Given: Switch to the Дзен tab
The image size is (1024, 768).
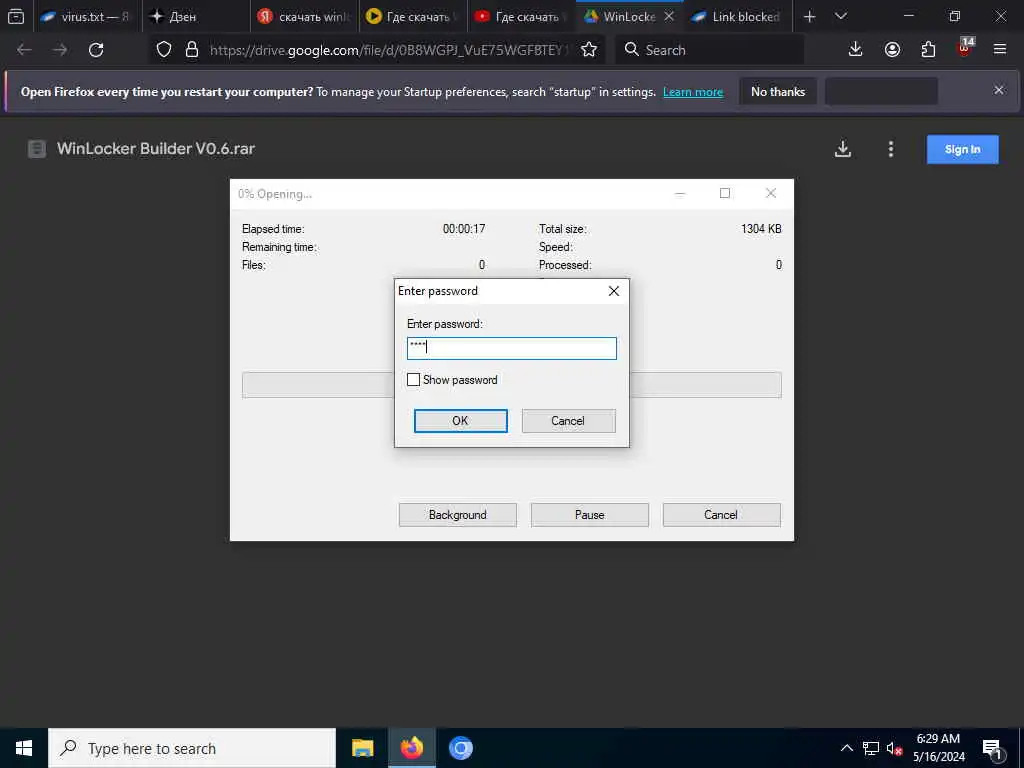Looking at the screenshot, I should point(196,16).
